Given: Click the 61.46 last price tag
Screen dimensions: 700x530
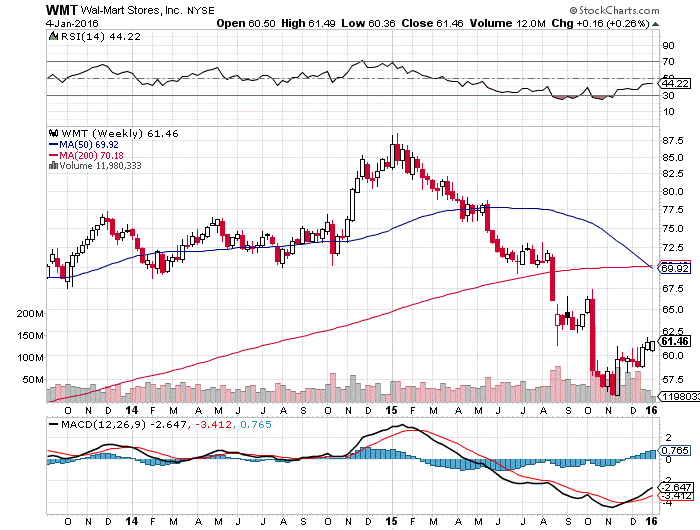Looking at the screenshot, I should [x=675, y=341].
